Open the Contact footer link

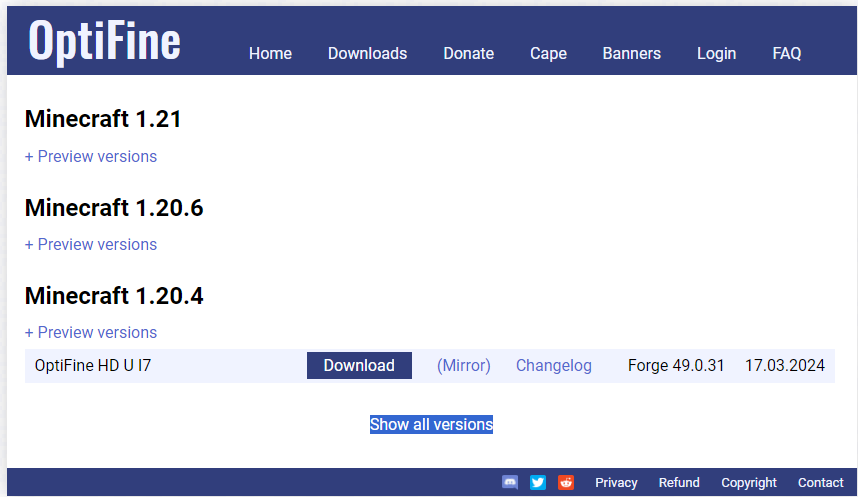(820, 483)
